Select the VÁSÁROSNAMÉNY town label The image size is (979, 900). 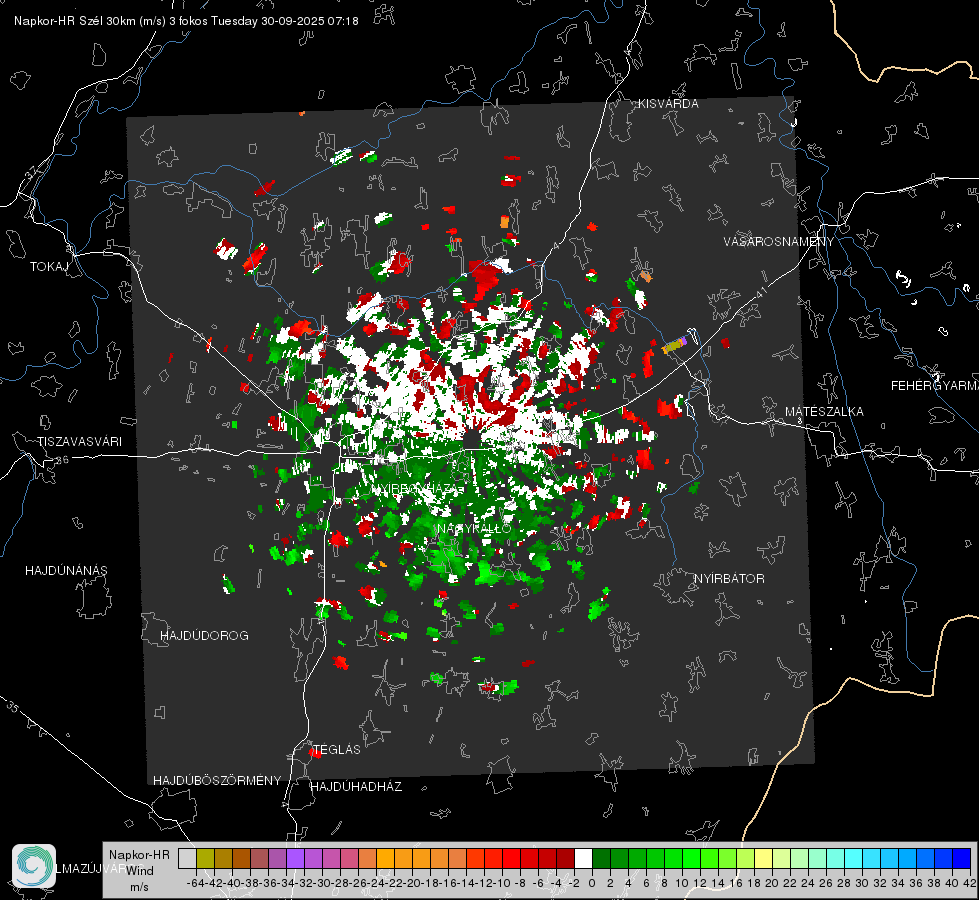tap(779, 242)
